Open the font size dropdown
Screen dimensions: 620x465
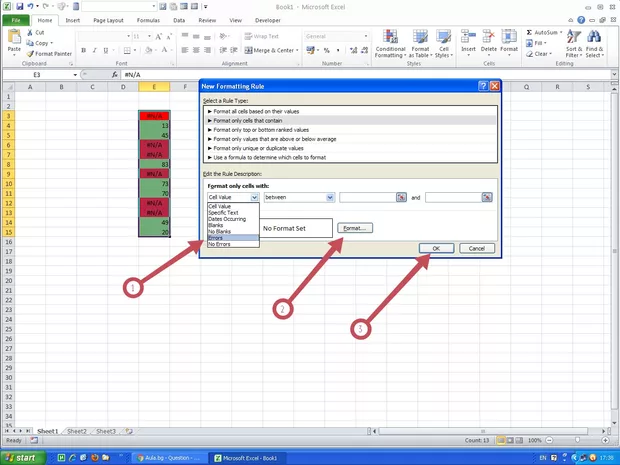[x=149, y=36]
